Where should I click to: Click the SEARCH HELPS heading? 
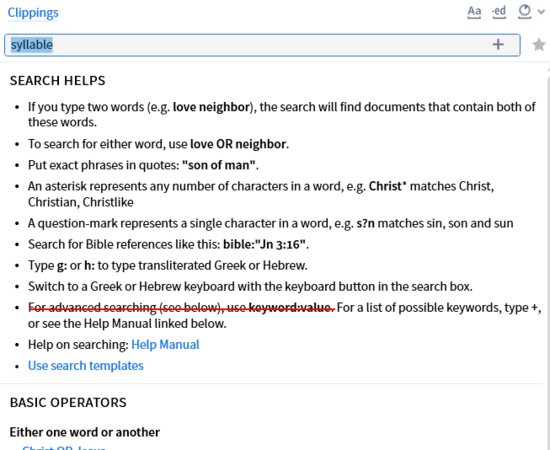(58, 81)
